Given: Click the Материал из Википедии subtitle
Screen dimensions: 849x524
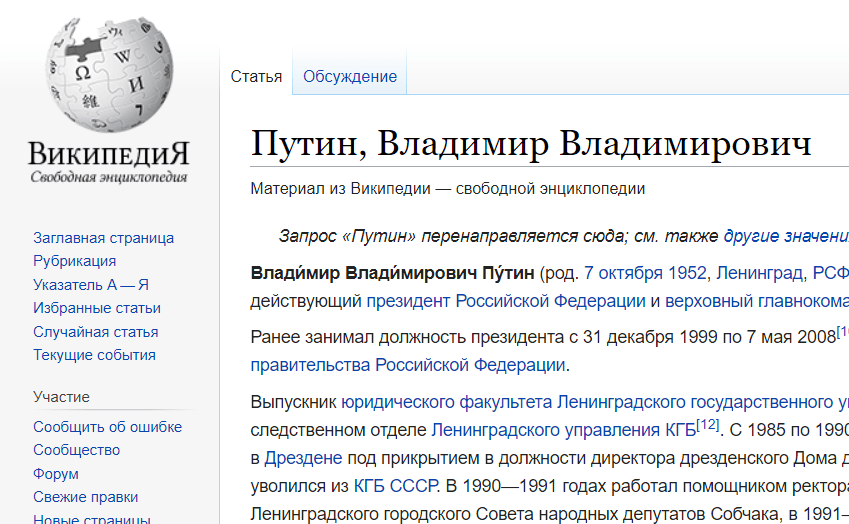Looking at the screenshot, I should click(x=448, y=188).
